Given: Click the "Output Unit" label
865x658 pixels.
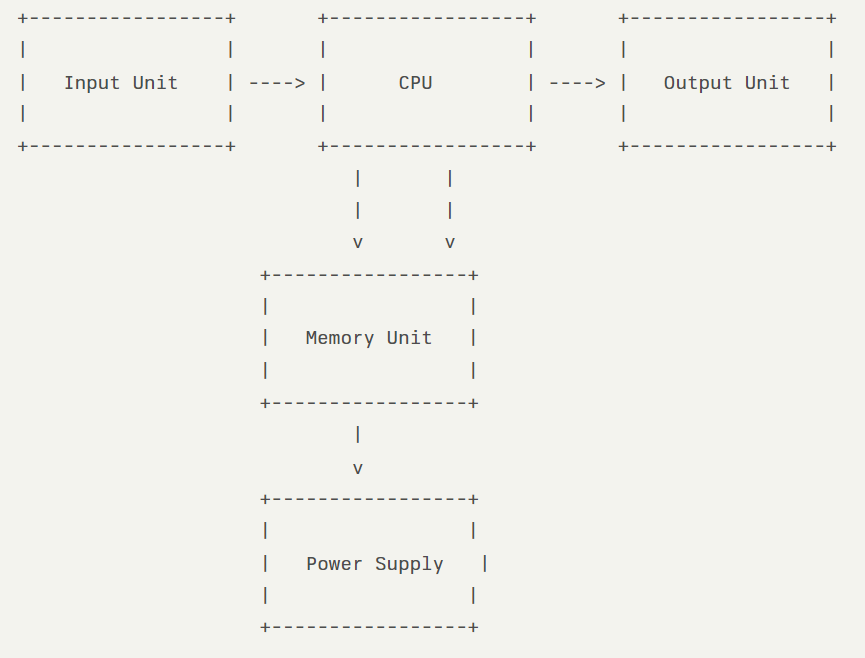Looking at the screenshot, I should (726, 83).
